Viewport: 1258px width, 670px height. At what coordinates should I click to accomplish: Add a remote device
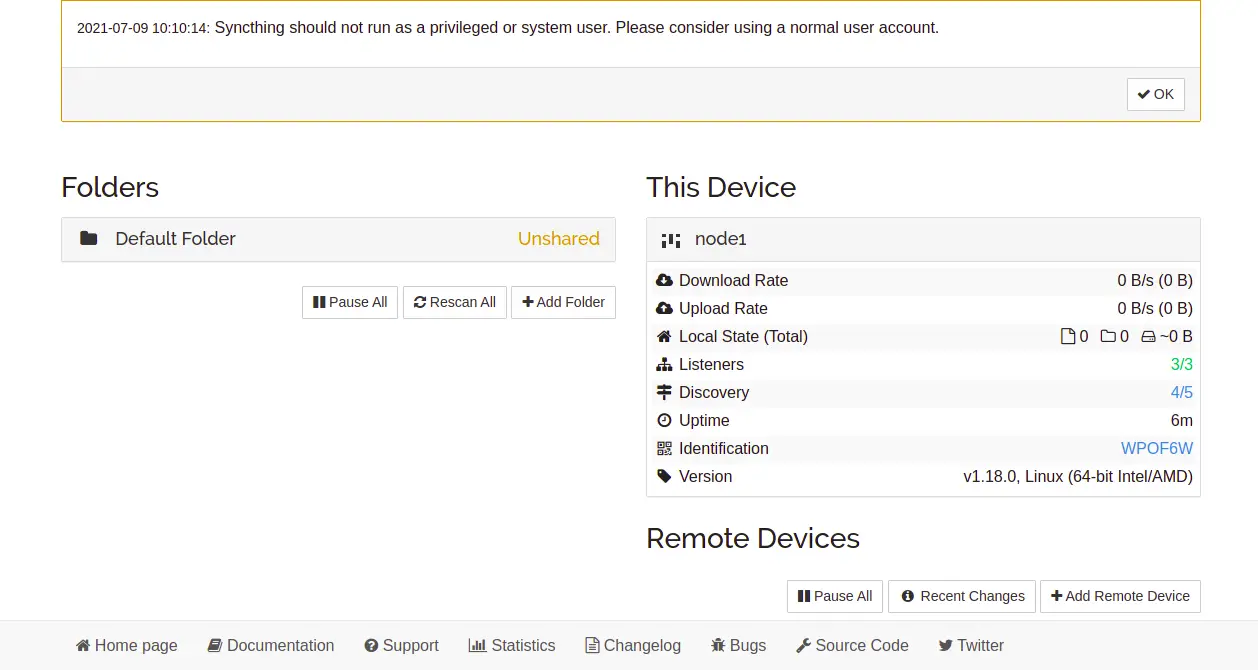coord(1120,596)
